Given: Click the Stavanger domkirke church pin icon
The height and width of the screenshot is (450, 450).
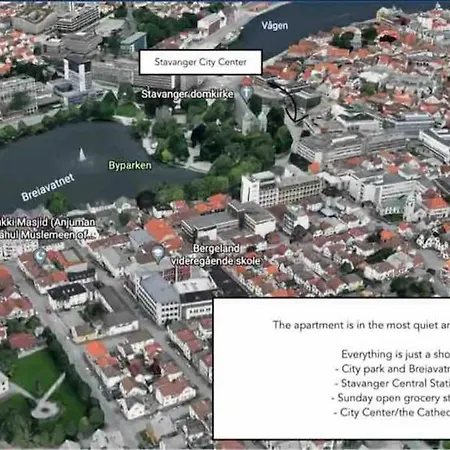Looking at the screenshot, I should [246, 92].
